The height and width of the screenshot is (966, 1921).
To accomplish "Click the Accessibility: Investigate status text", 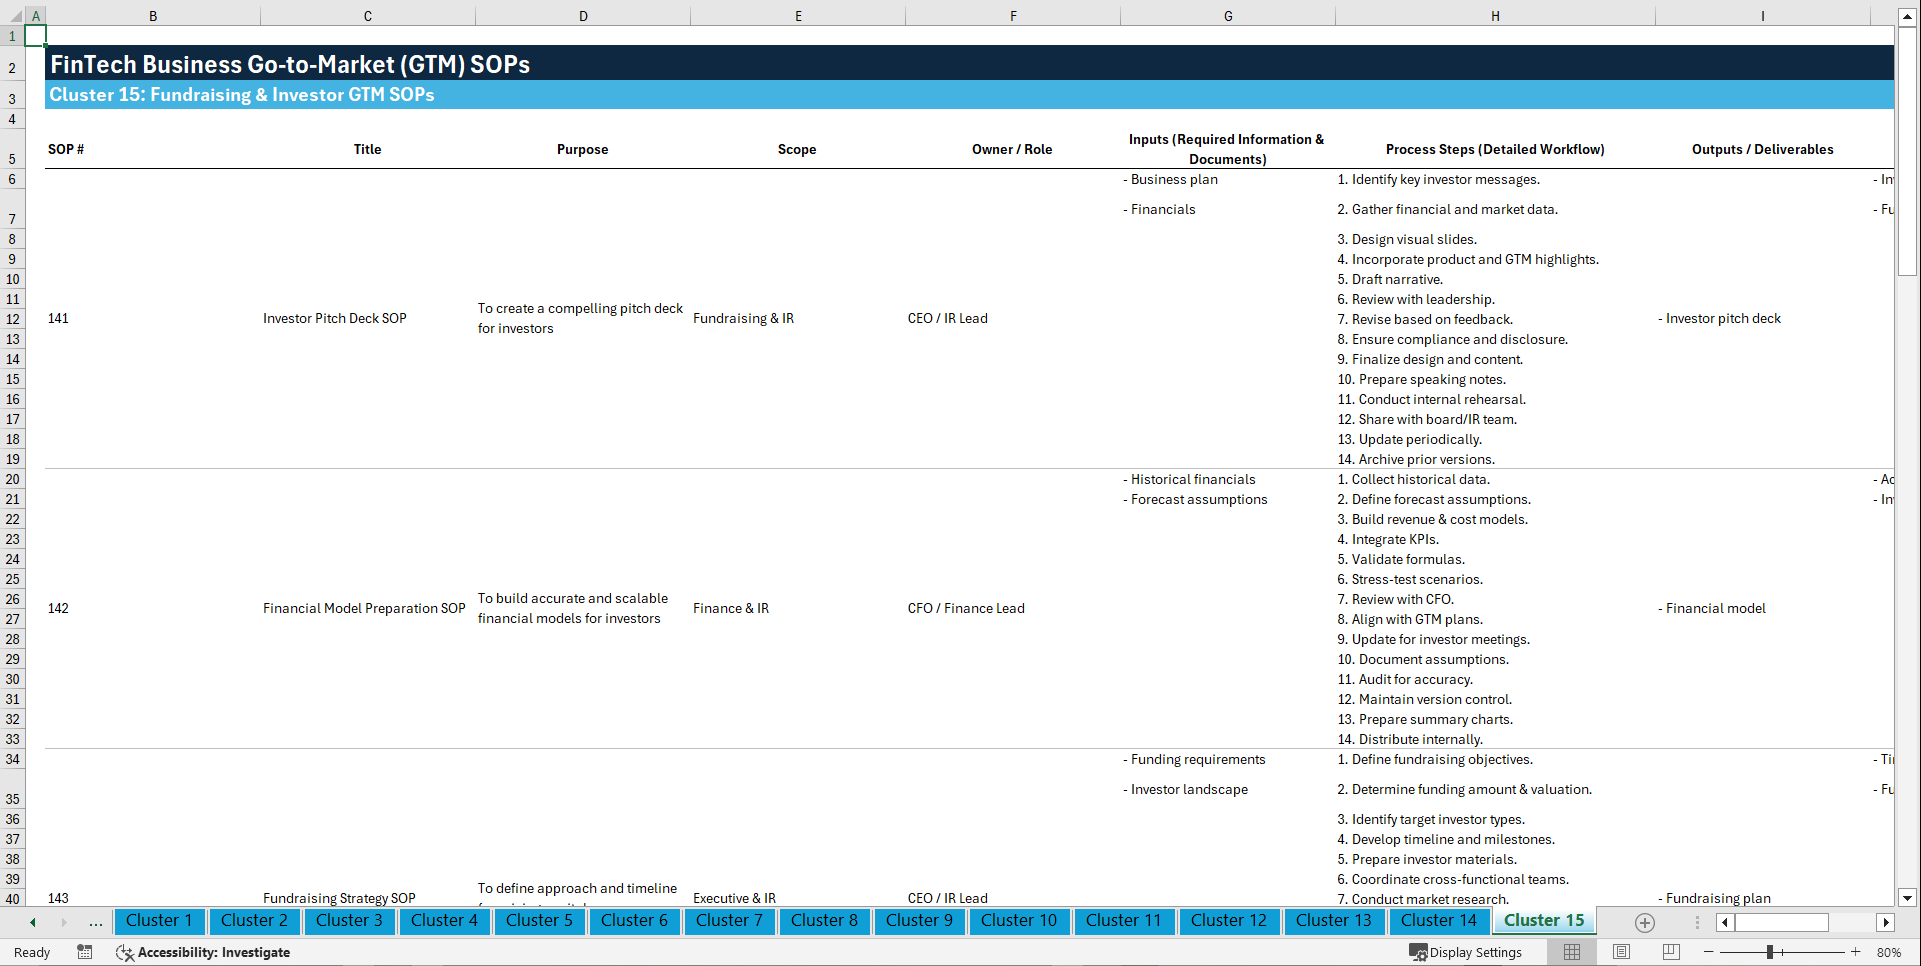I will pos(215,953).
